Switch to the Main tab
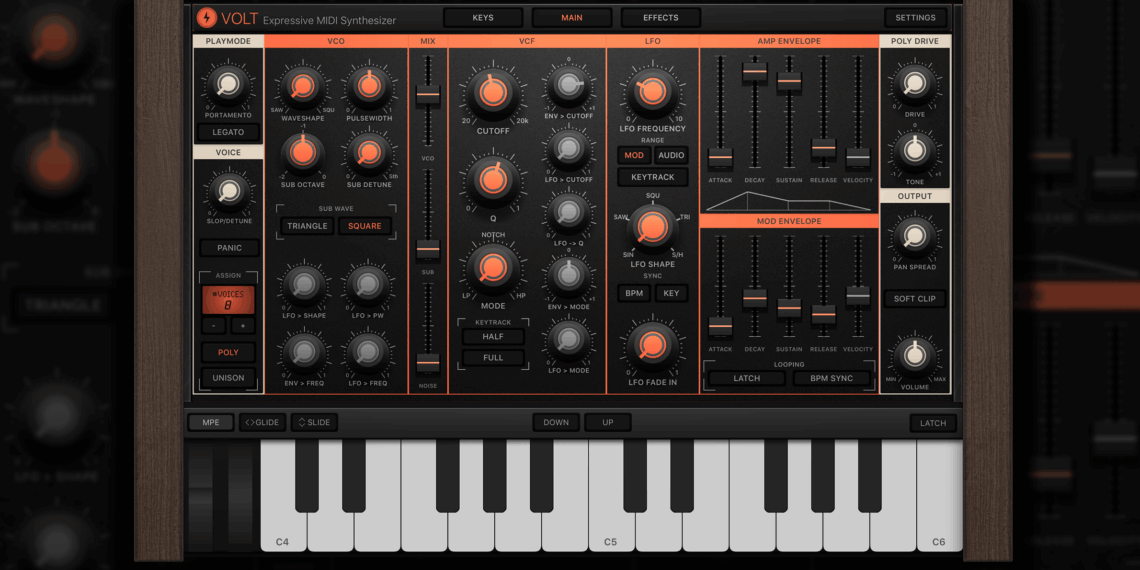This screenshot has height=570, width=1140. point(571,18)
